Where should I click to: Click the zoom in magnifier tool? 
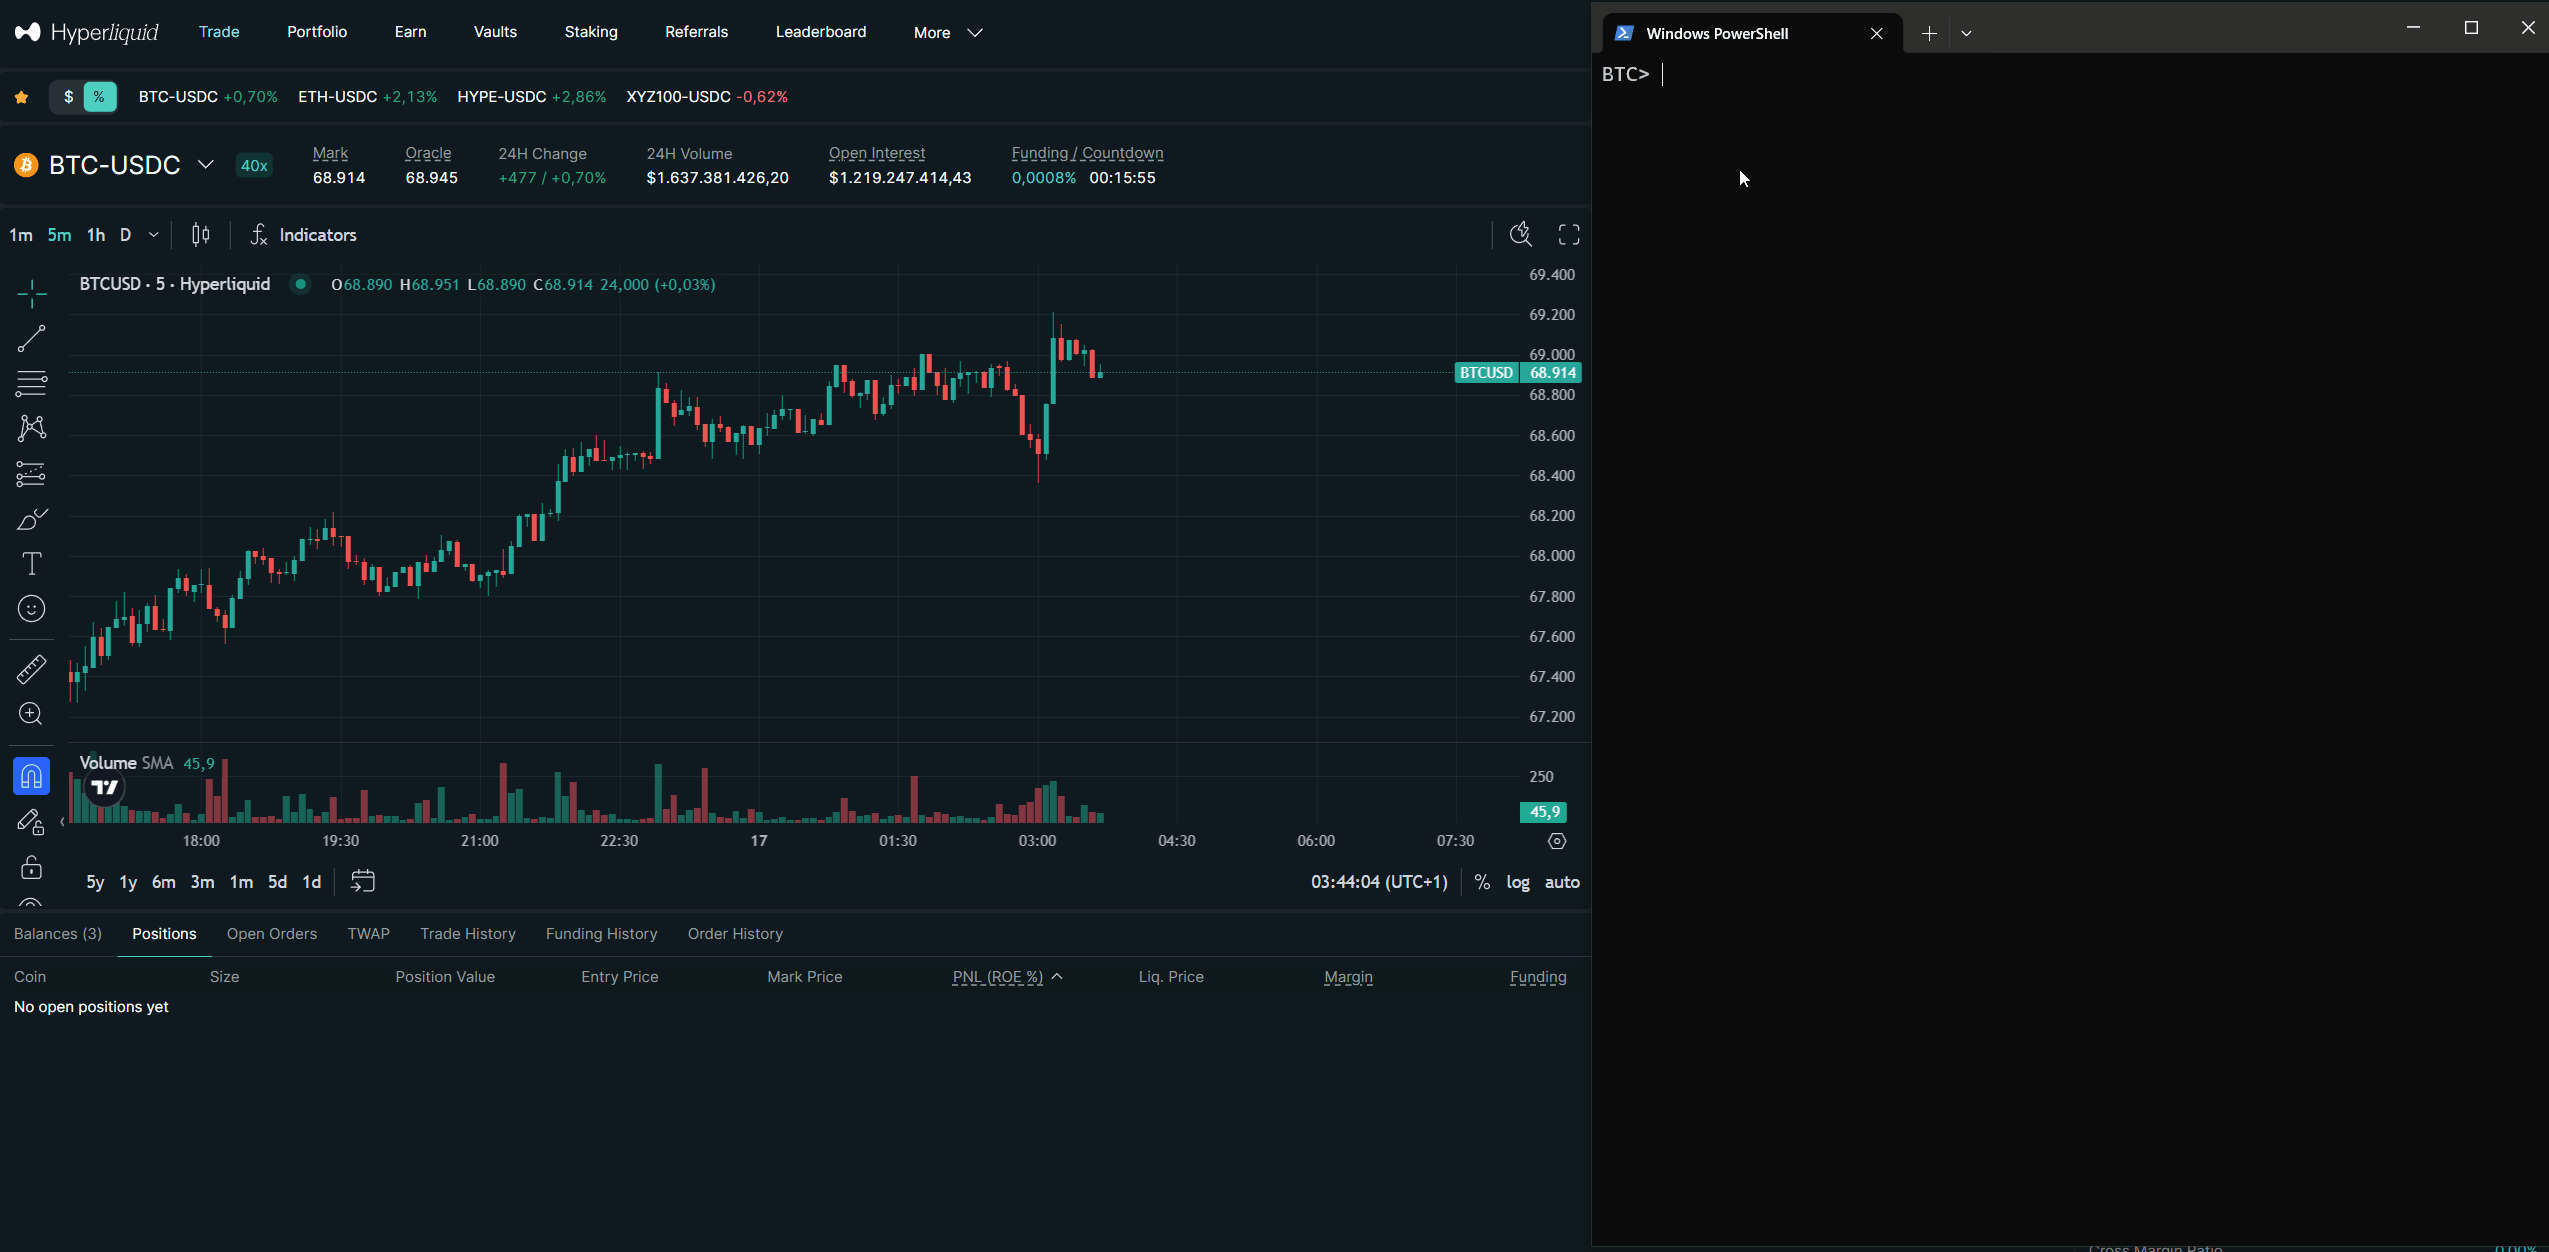[x=31, y=714]
